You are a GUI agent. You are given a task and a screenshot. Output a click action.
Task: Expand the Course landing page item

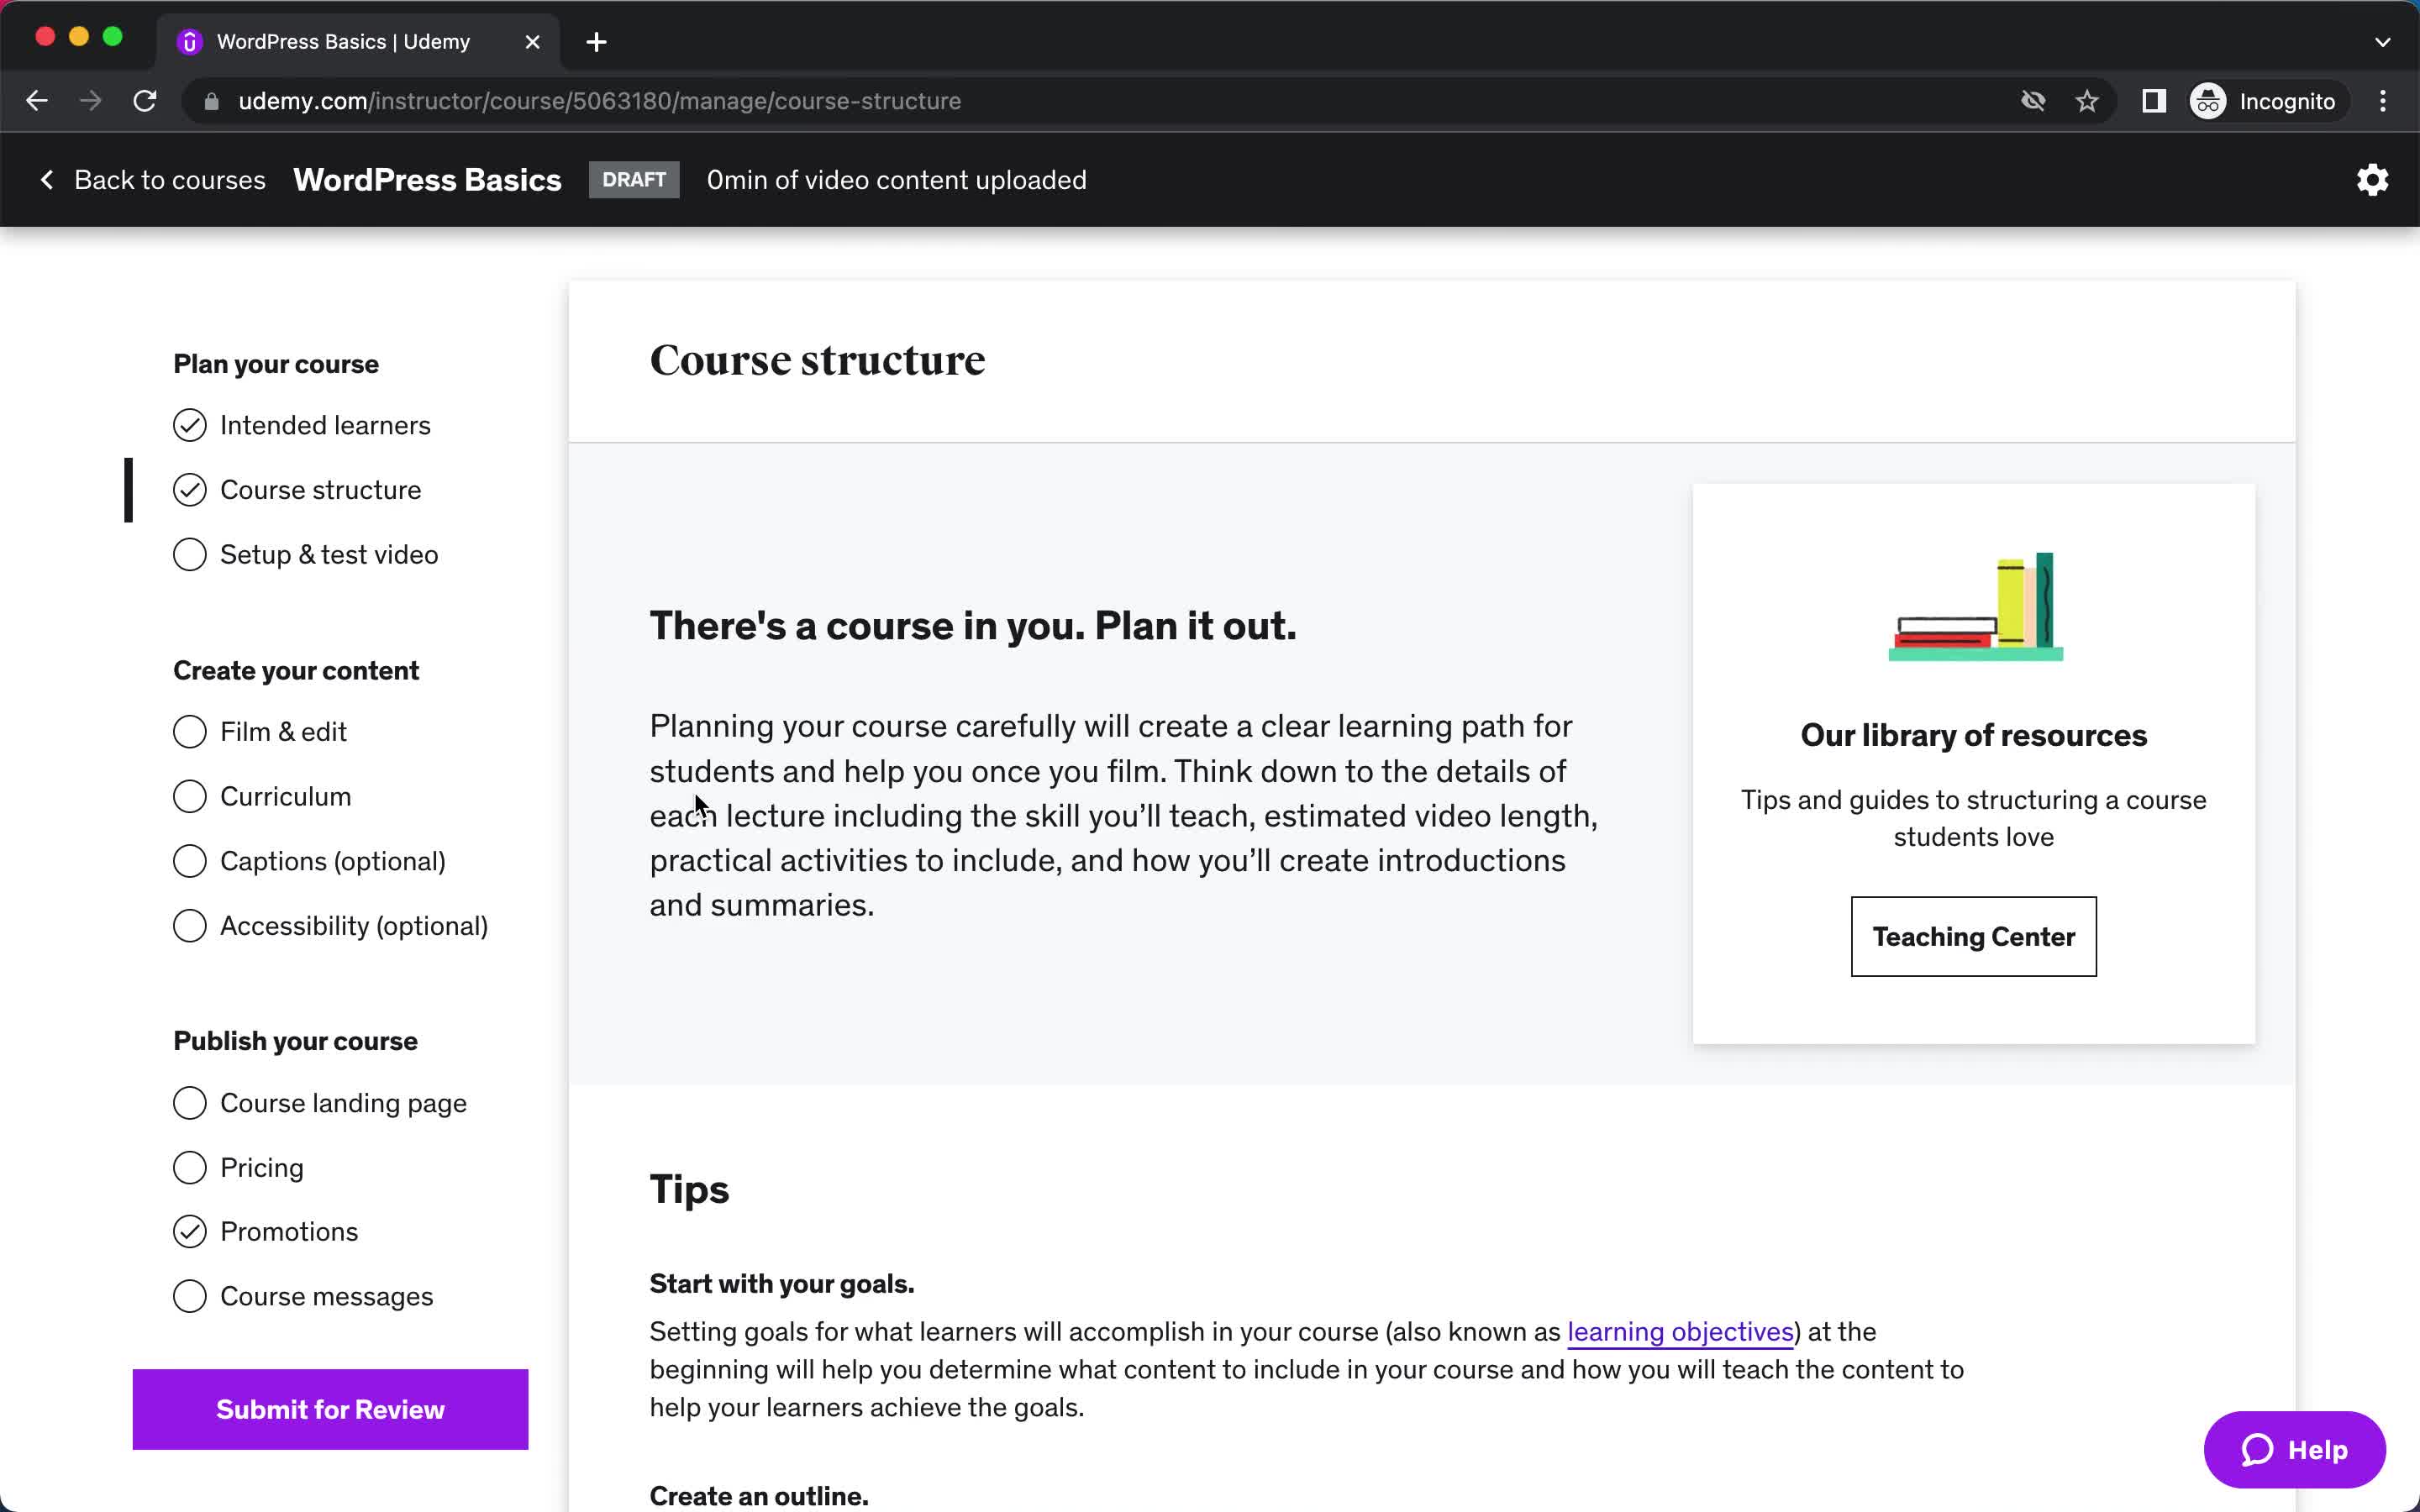point(341,1103)
